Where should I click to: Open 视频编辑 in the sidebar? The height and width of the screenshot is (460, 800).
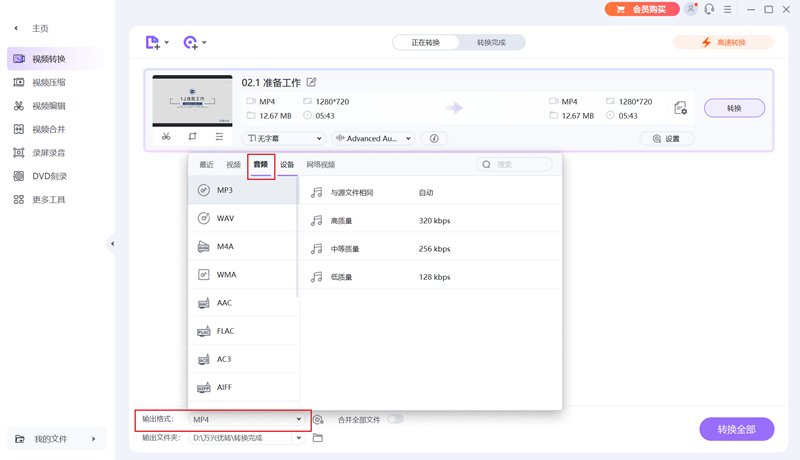tap(56, 106)
